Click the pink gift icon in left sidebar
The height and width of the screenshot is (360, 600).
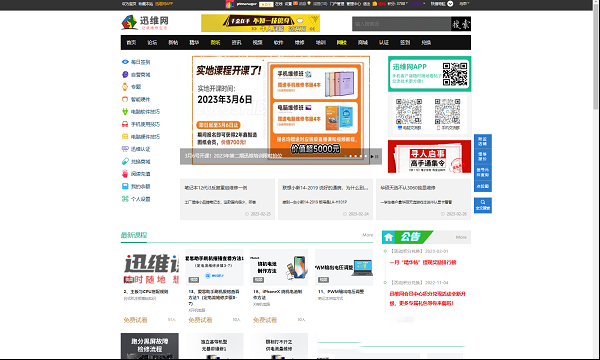tap(125, 174)
